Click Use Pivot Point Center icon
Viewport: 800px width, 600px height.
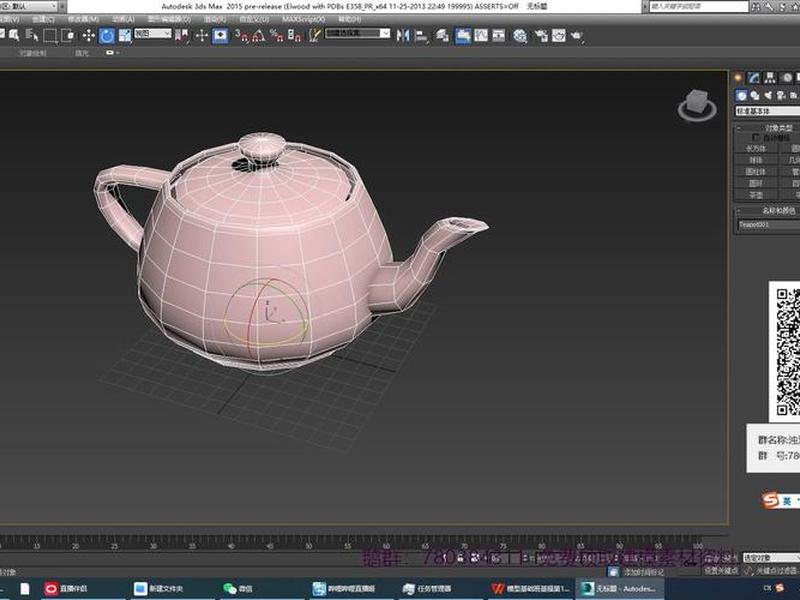182,35
